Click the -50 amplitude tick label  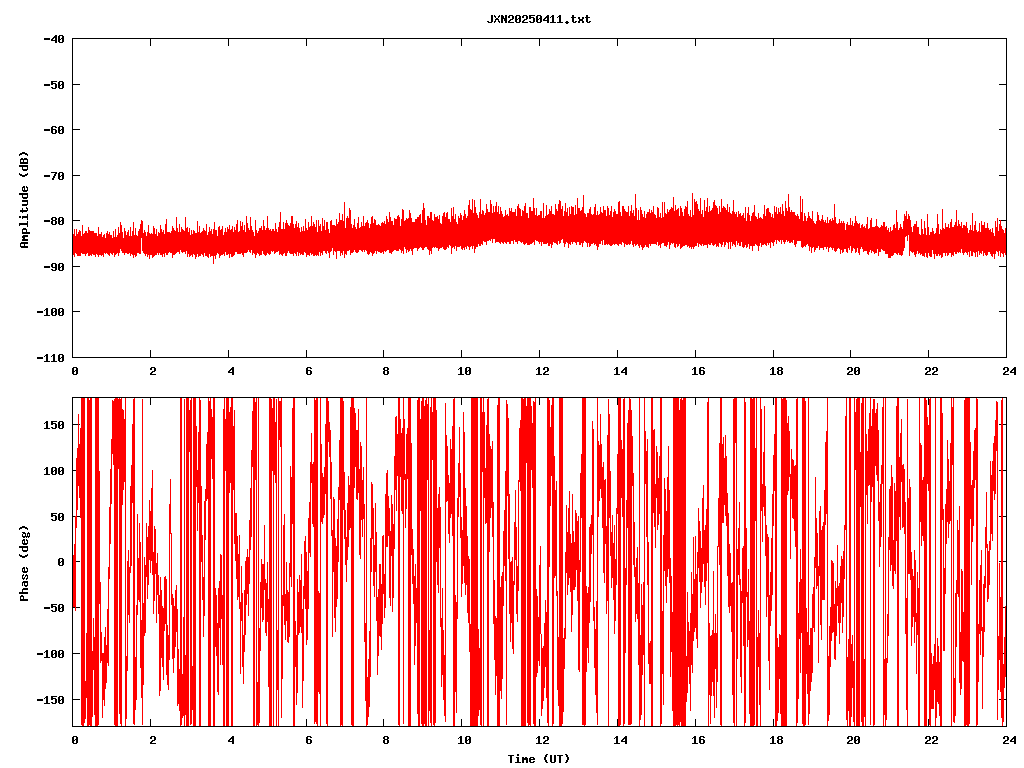[54, 85]
